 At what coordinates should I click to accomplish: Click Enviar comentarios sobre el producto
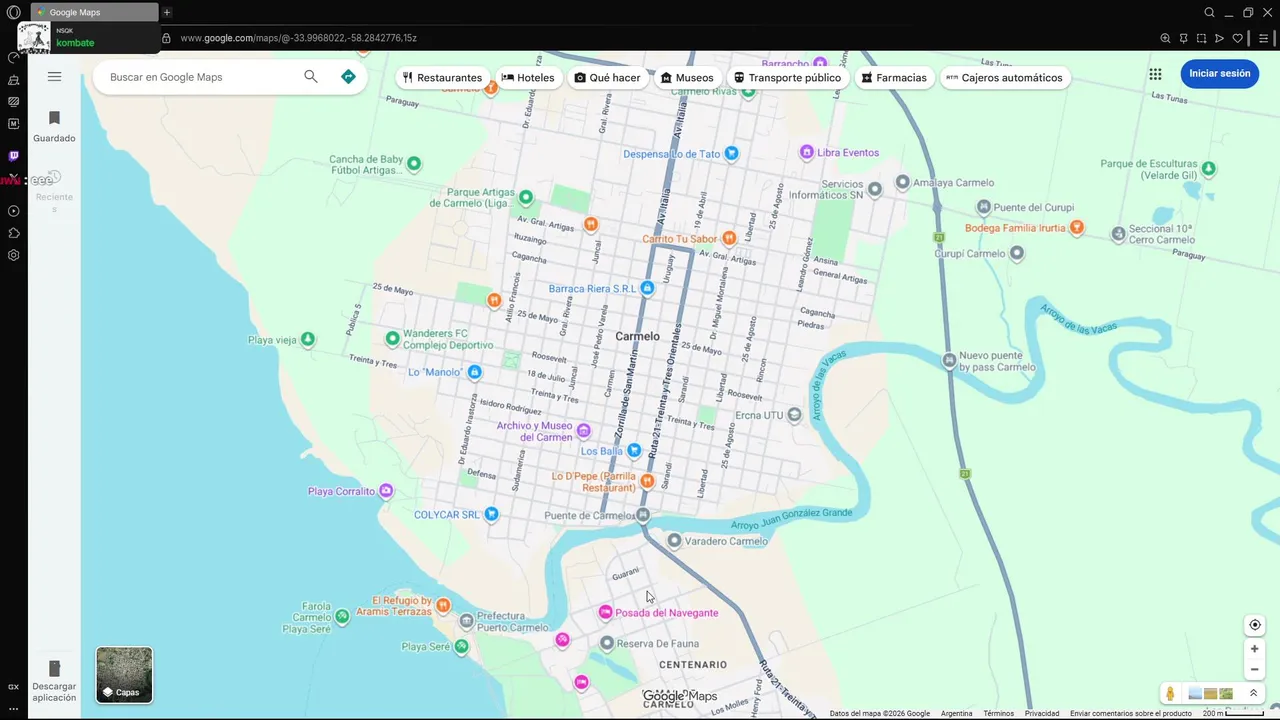point(1131,713)
